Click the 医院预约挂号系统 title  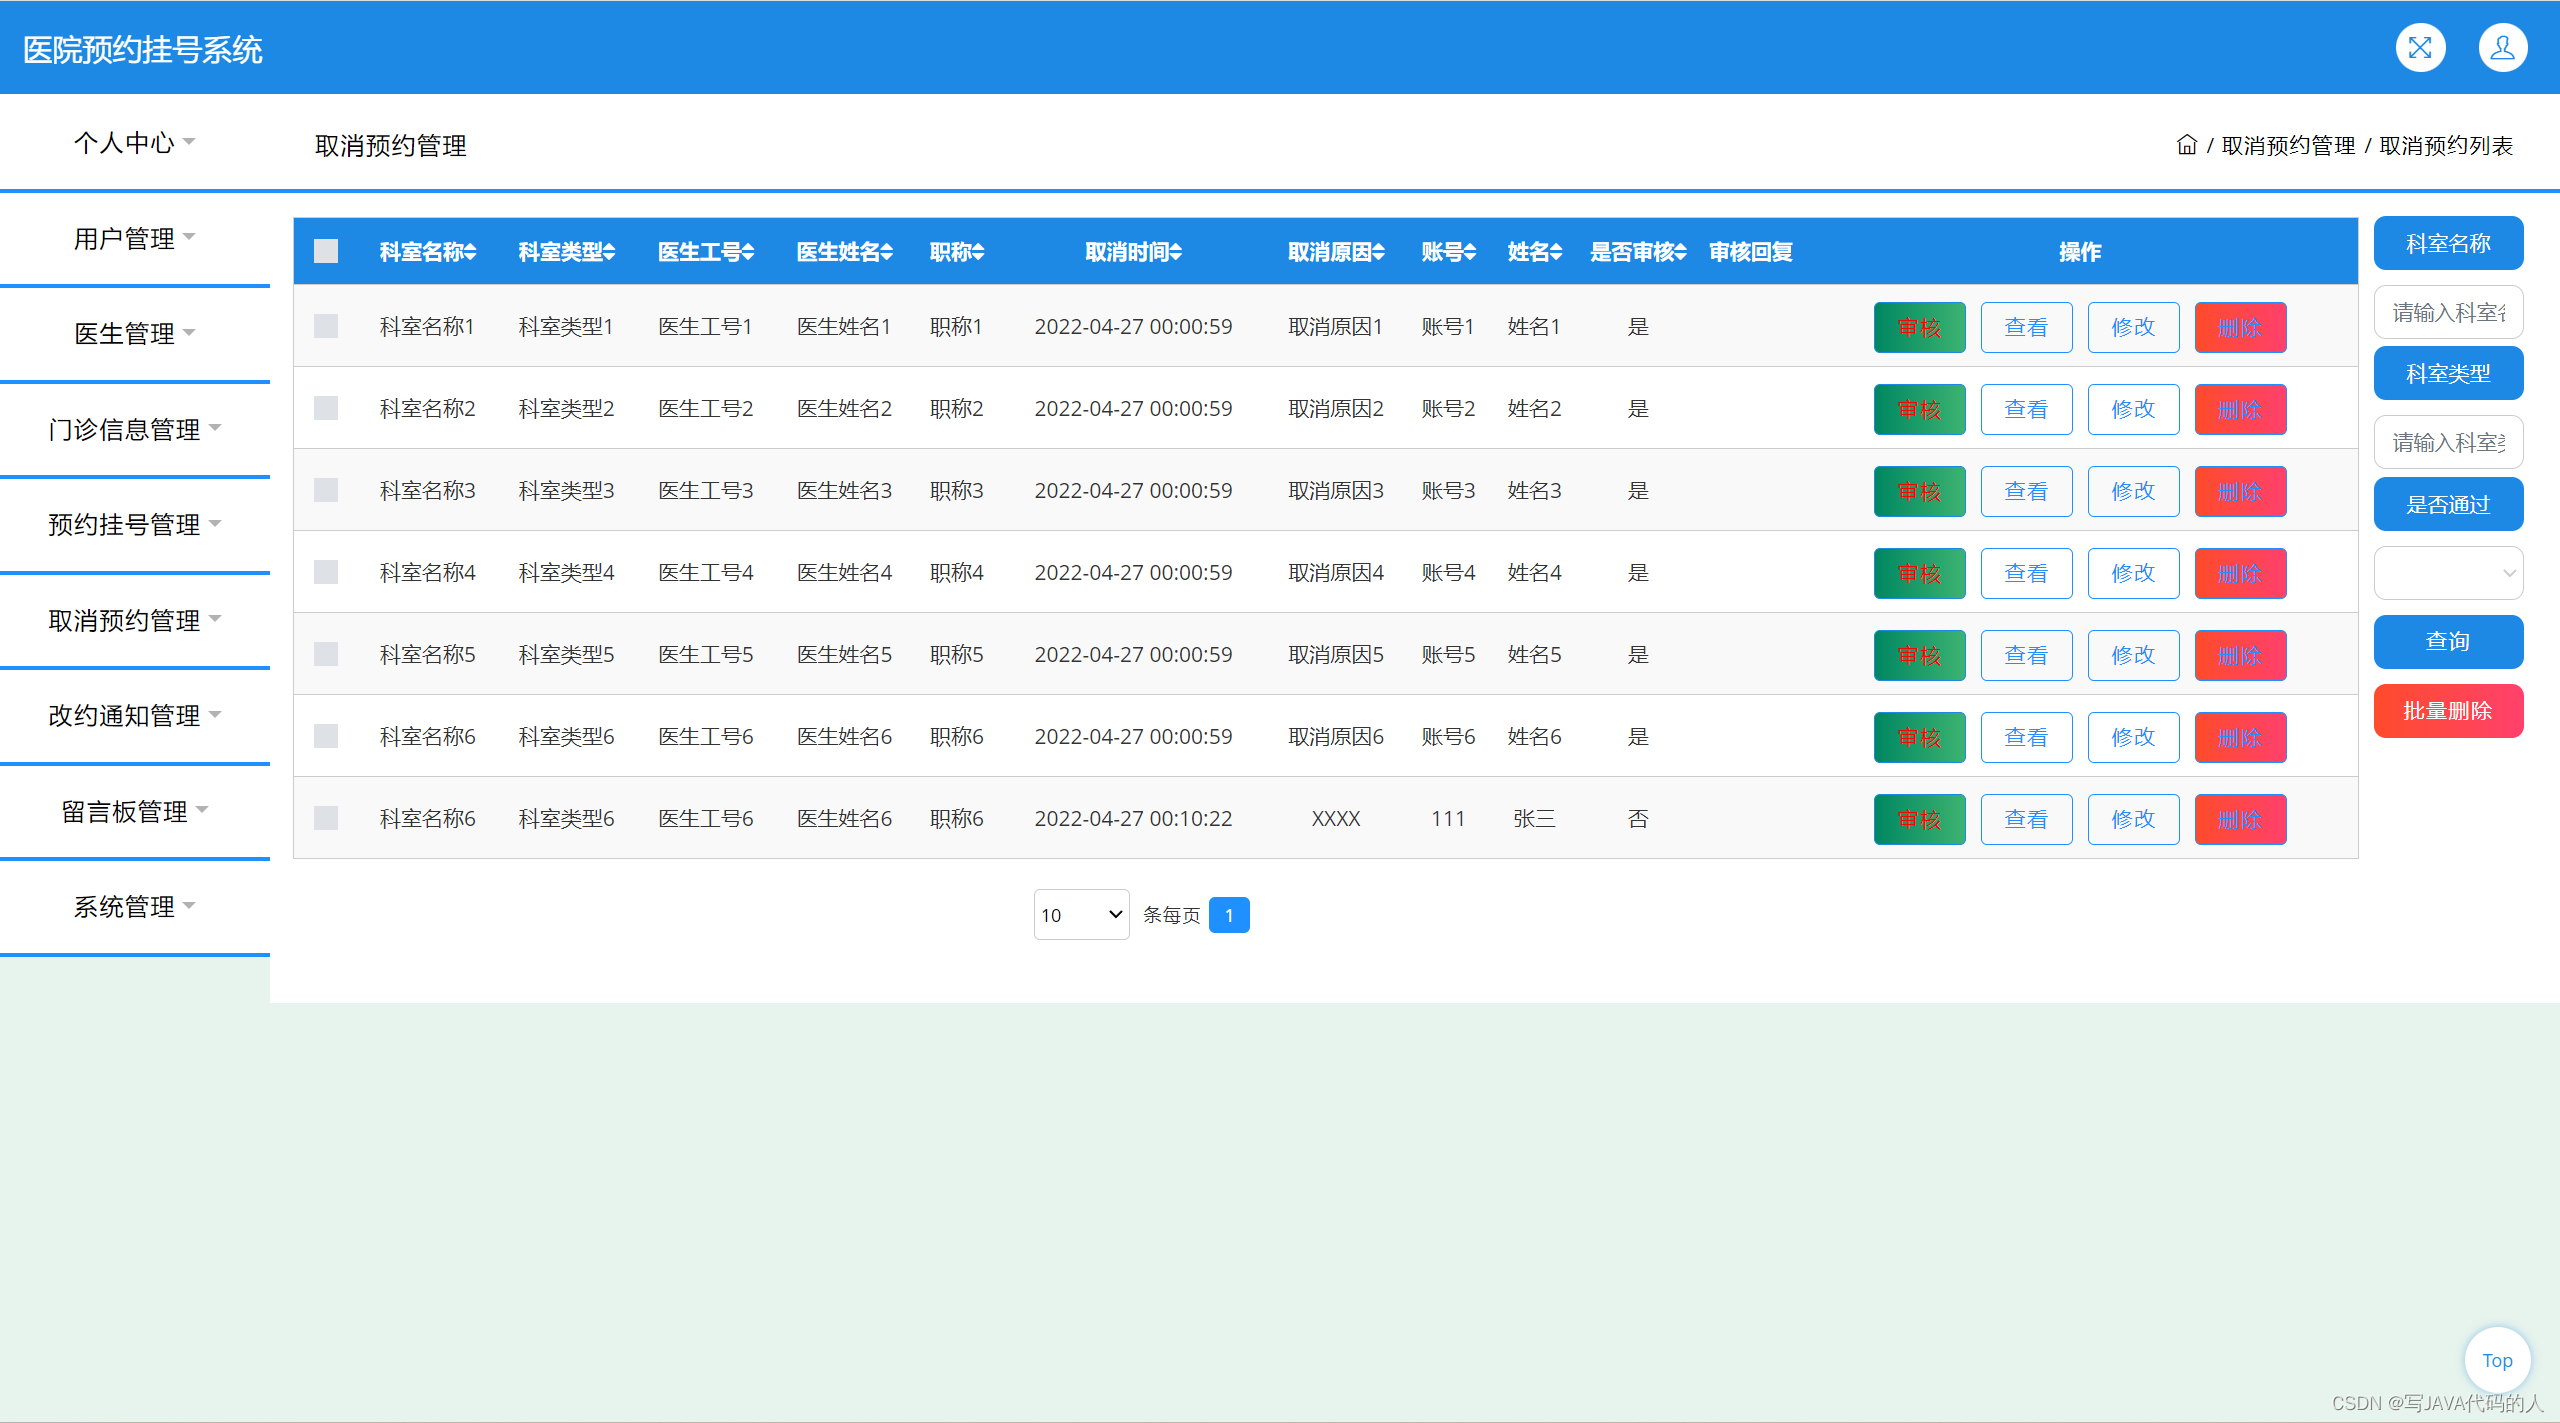point(143,49)
